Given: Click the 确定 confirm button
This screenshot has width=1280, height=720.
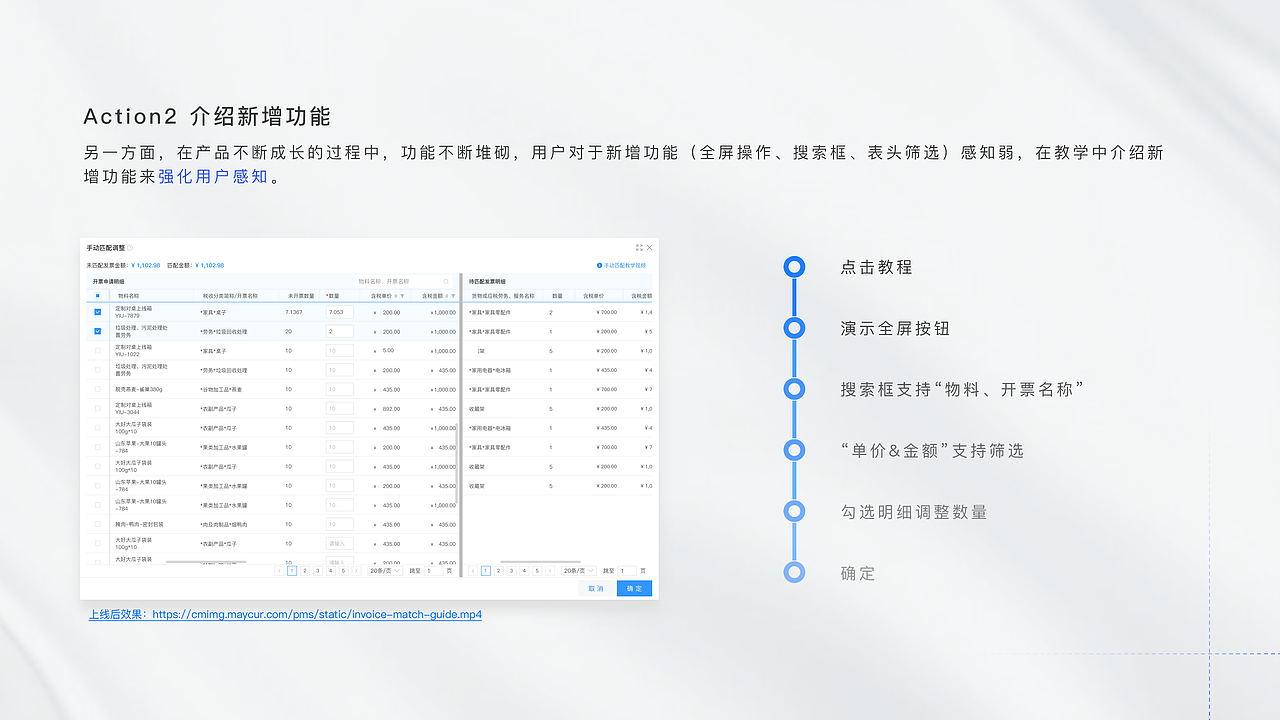Looking at the screenshot, I should click(x=636, y=588).
